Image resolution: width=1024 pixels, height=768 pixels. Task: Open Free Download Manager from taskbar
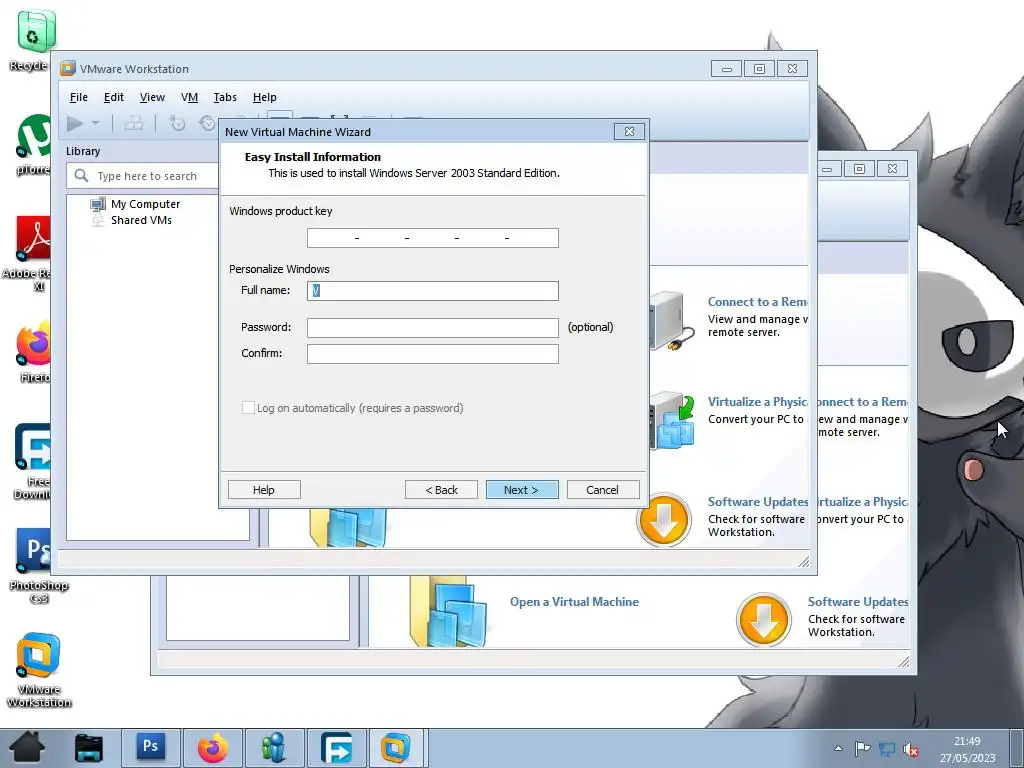(336, 748)
